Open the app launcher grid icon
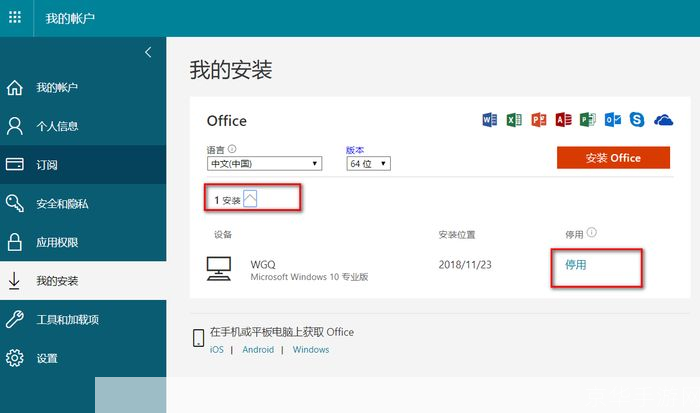Viewport: 700px width, 413px height. 15,17
